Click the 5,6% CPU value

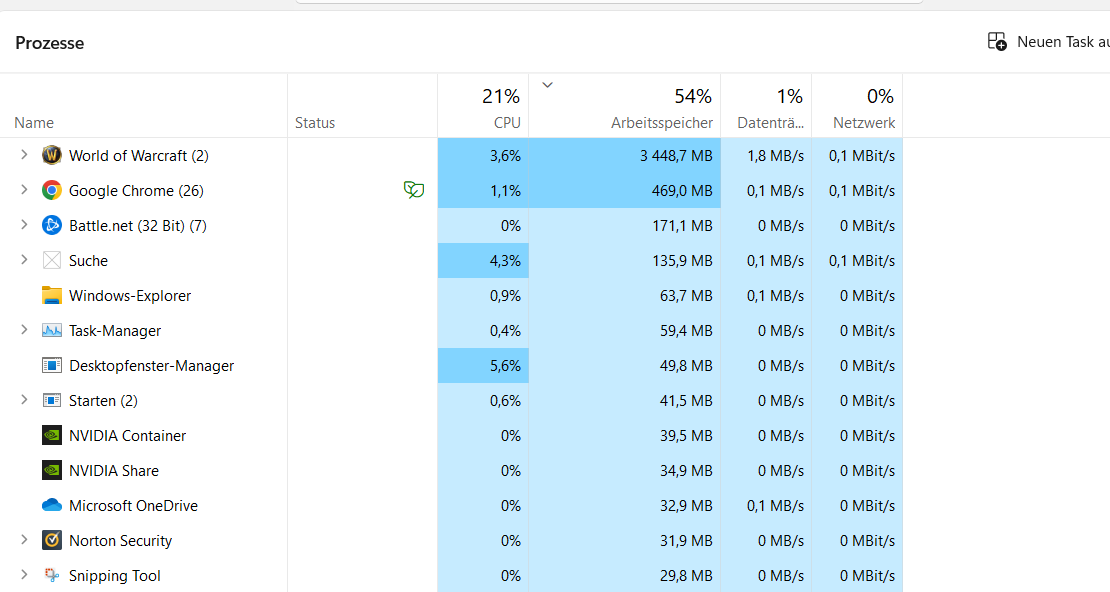coord(505,365)
